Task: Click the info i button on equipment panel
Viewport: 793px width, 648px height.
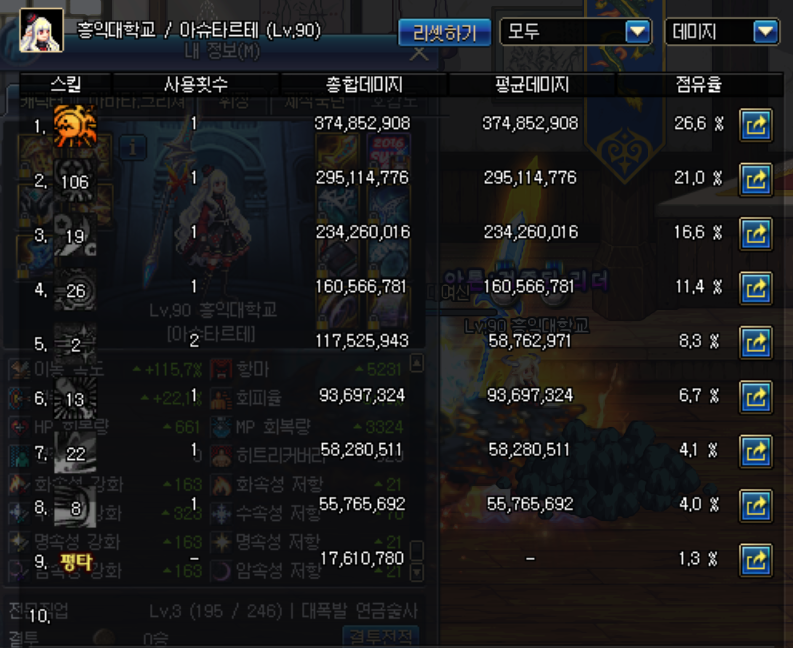Action: click(133, 148)
